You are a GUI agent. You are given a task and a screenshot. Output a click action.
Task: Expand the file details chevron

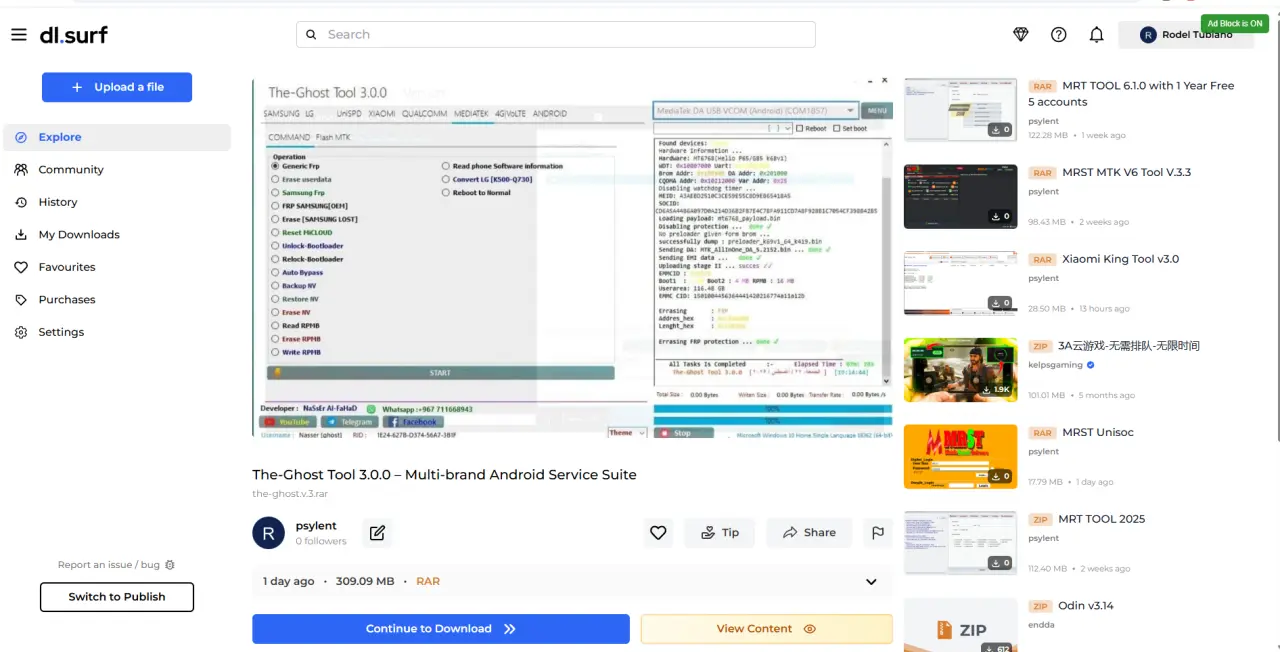click(871, 582)
